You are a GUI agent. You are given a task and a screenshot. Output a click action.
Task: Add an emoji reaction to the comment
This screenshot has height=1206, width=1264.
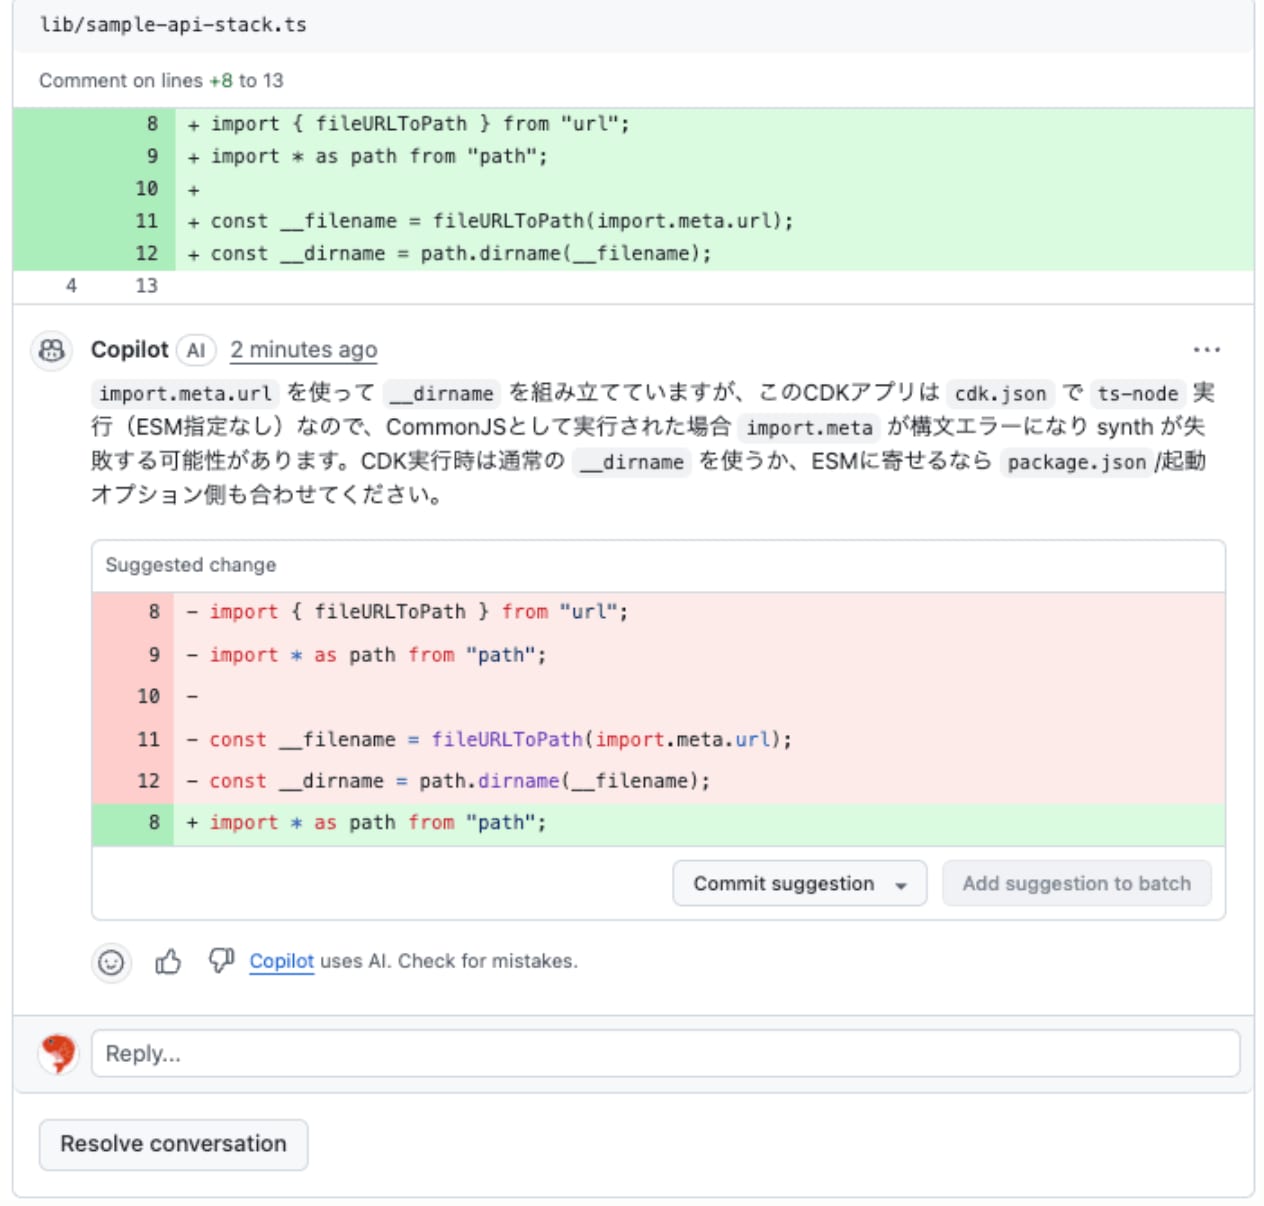coord(111,962)
